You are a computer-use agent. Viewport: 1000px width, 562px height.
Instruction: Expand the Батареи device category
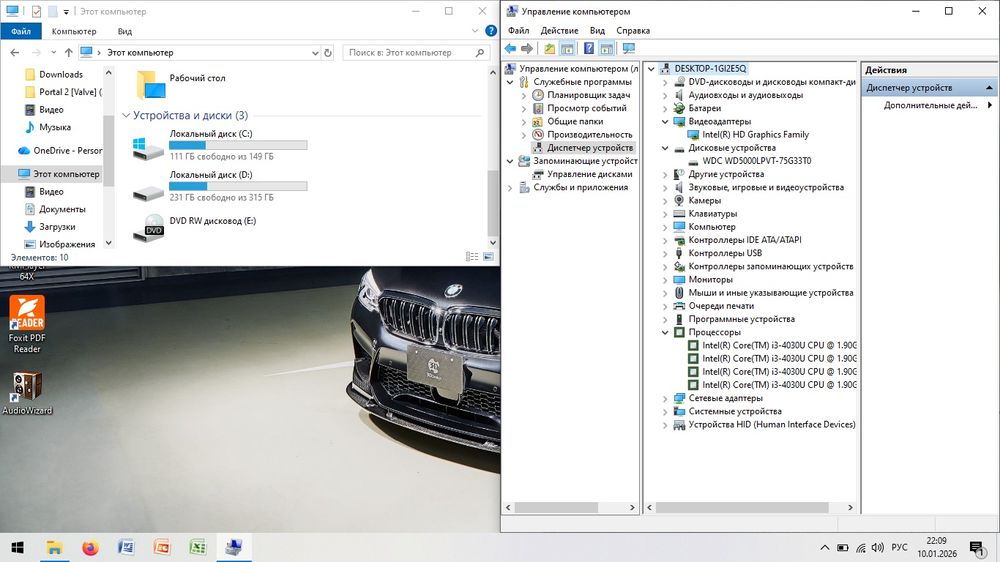(x=665, y=108)
